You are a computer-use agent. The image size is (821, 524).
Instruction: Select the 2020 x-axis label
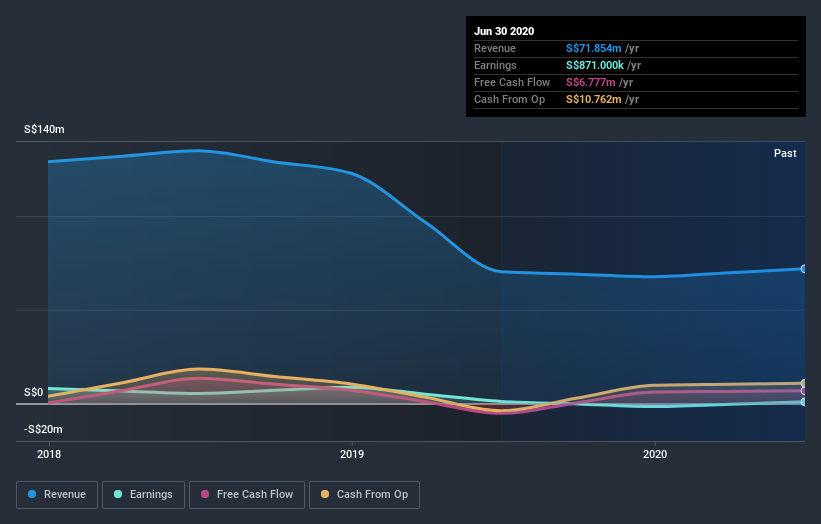click(x=654, y=454)
